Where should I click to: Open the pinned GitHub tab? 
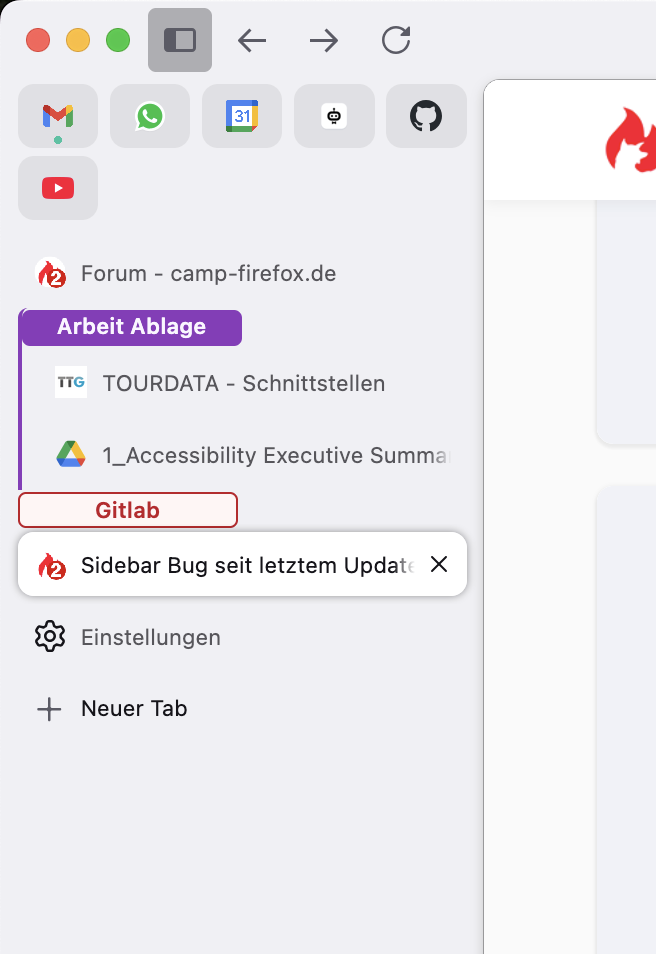point(426,116)
